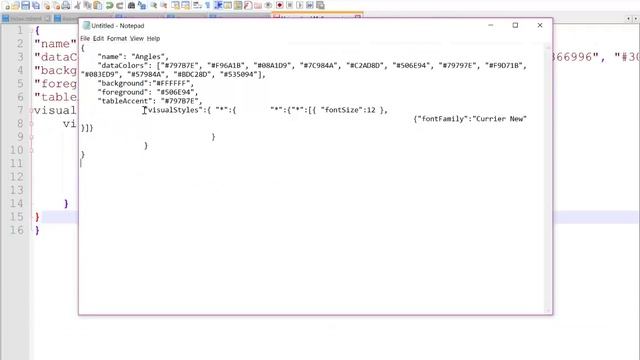Click the Replace icon in Notepad++ toolbar
The image size is (640, 360).
pos(142,5)
